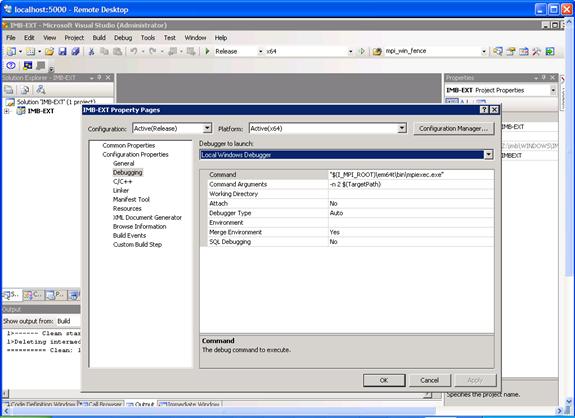Click the Redo arrow icon
The width and height of the screenshot is (575, 418).
(x=153, y=52)
